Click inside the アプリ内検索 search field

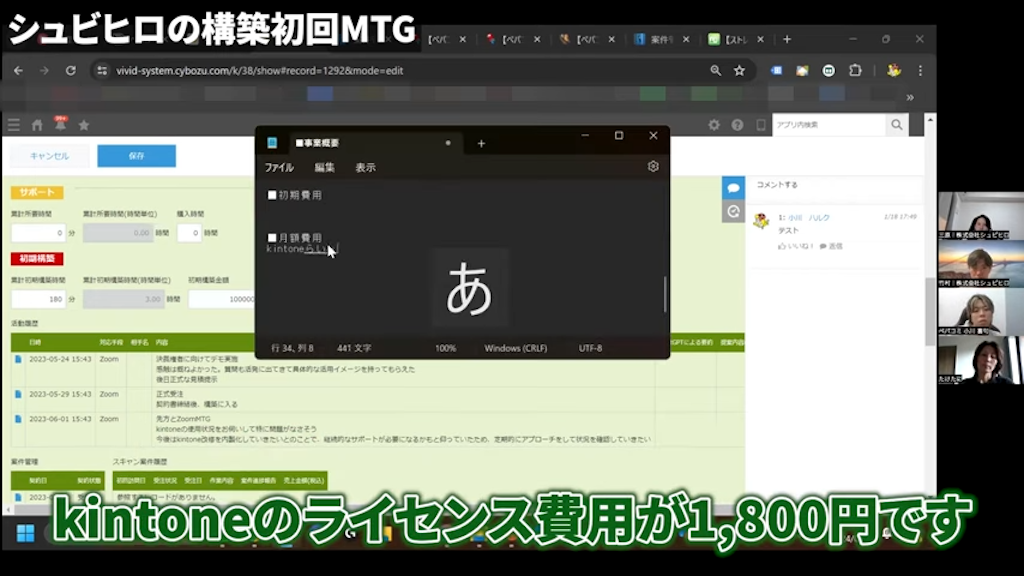[x=830, y=124]
